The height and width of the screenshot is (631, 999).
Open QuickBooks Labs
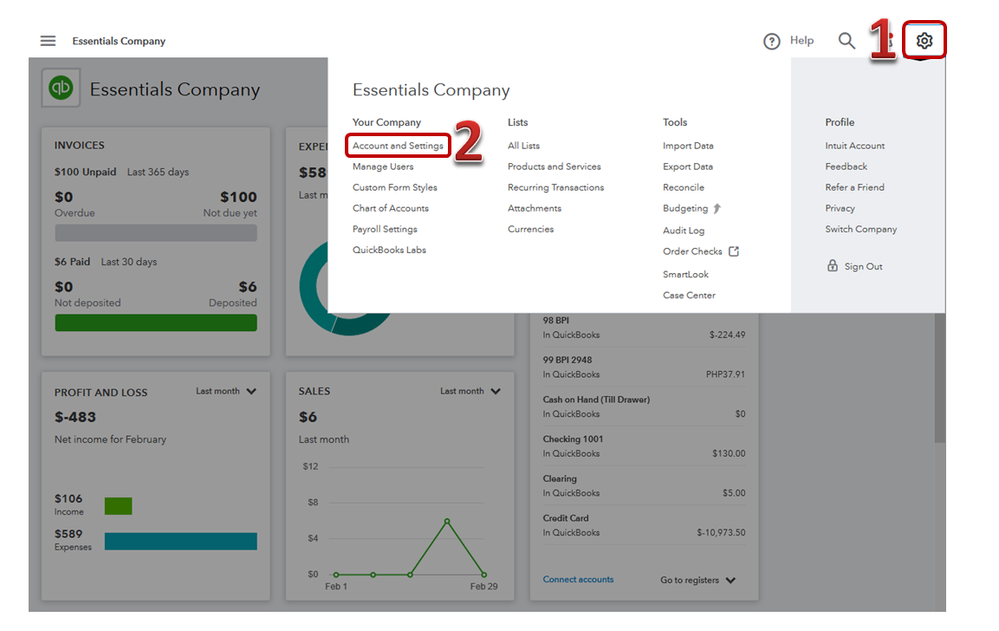point(389,250)
